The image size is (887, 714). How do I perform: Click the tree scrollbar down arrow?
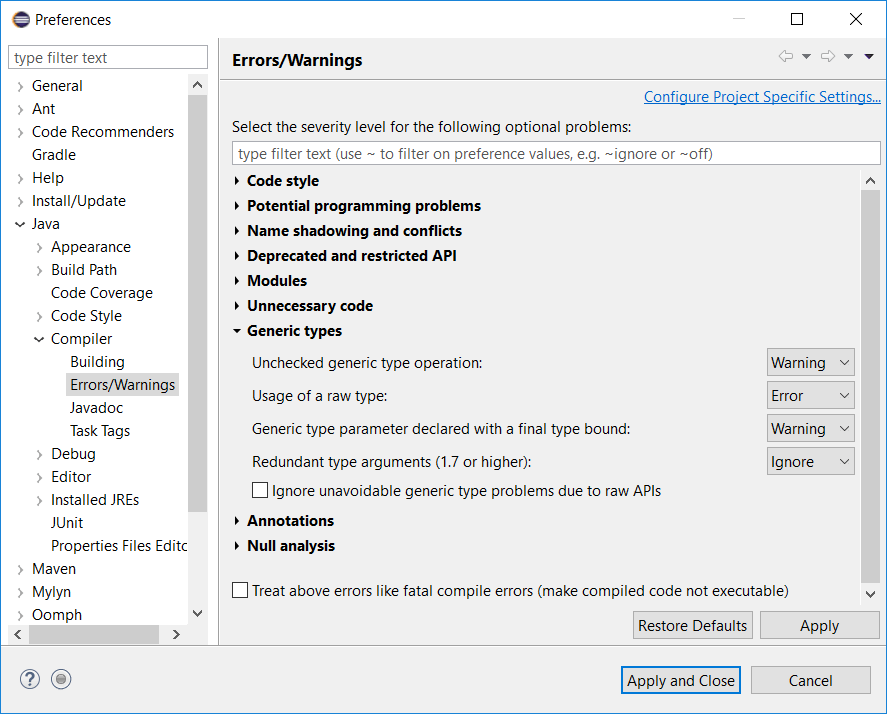click(197, 613)
